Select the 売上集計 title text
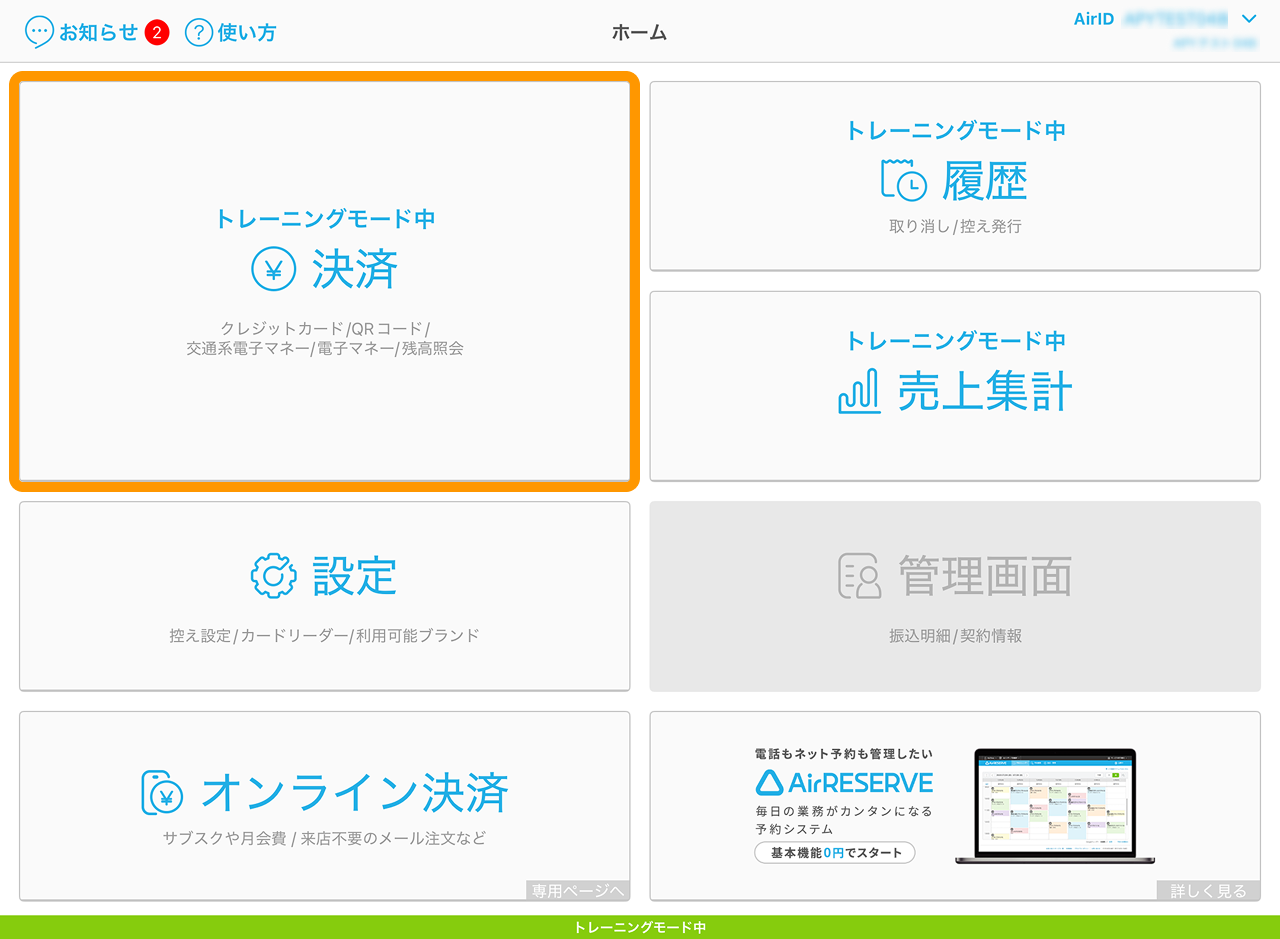 [x=984, y=391]
